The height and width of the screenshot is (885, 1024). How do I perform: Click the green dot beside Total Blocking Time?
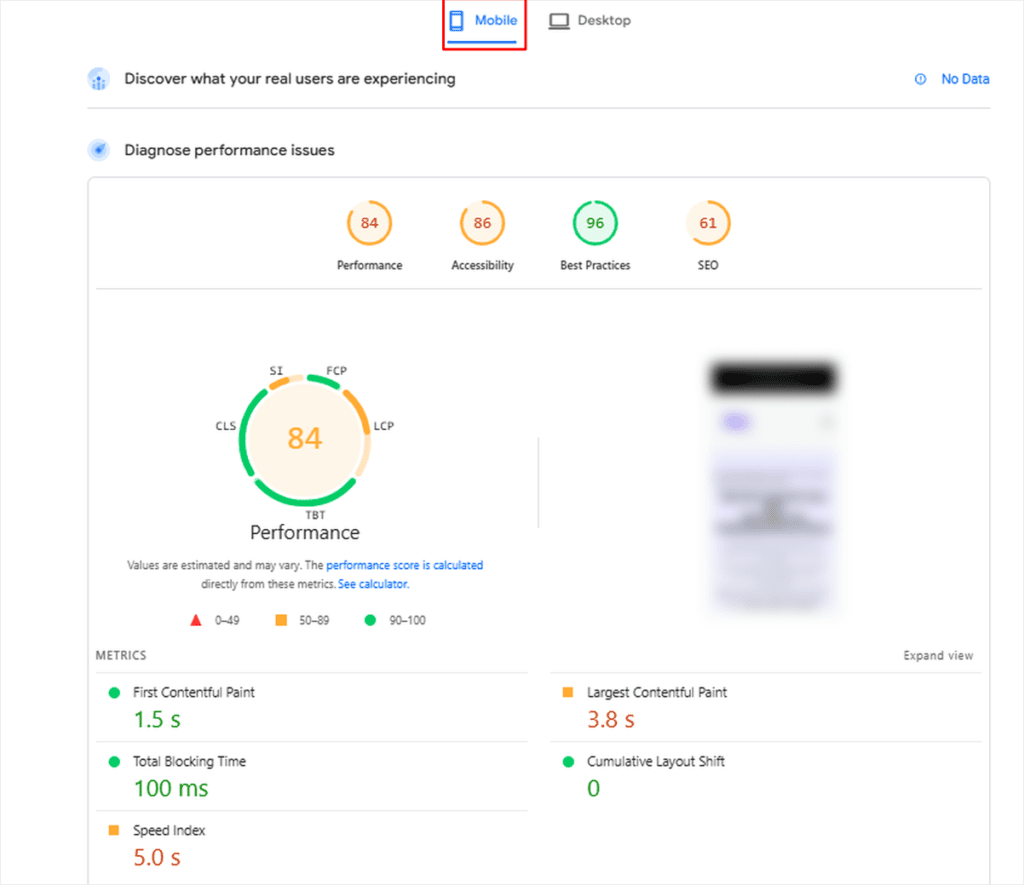pos(114,762)
